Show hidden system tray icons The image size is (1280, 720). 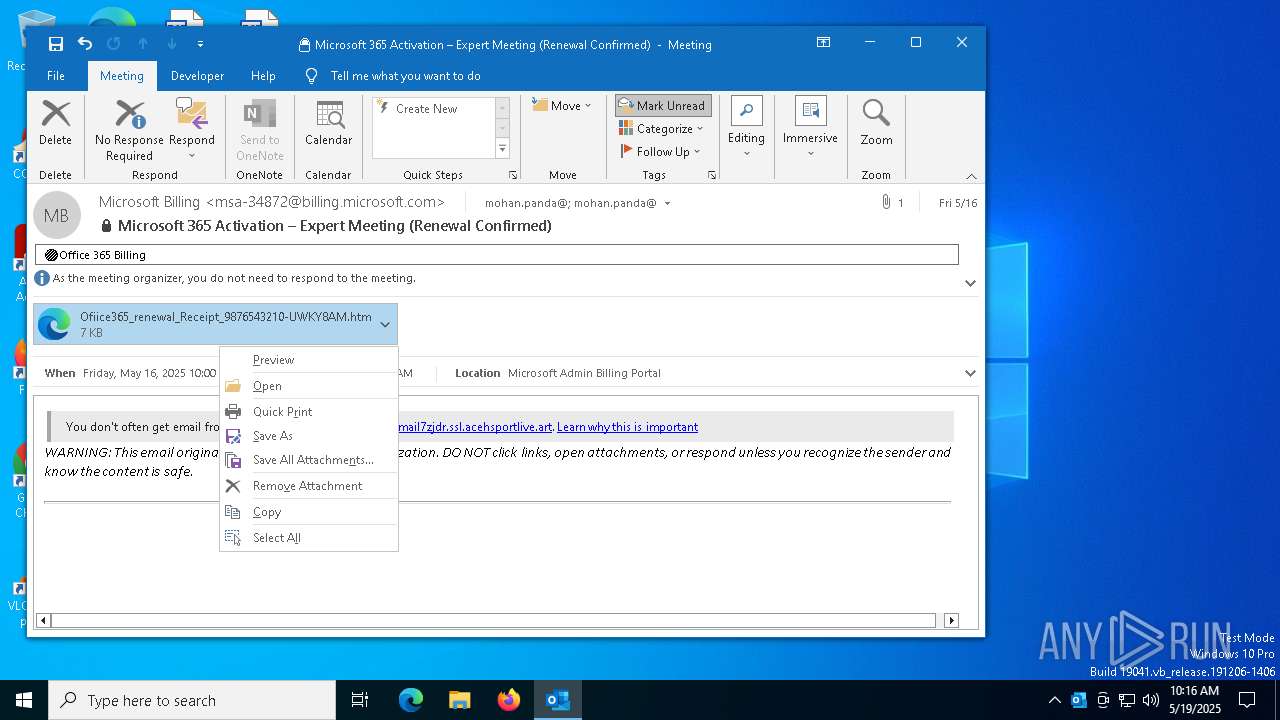[x=1054, y=700]
